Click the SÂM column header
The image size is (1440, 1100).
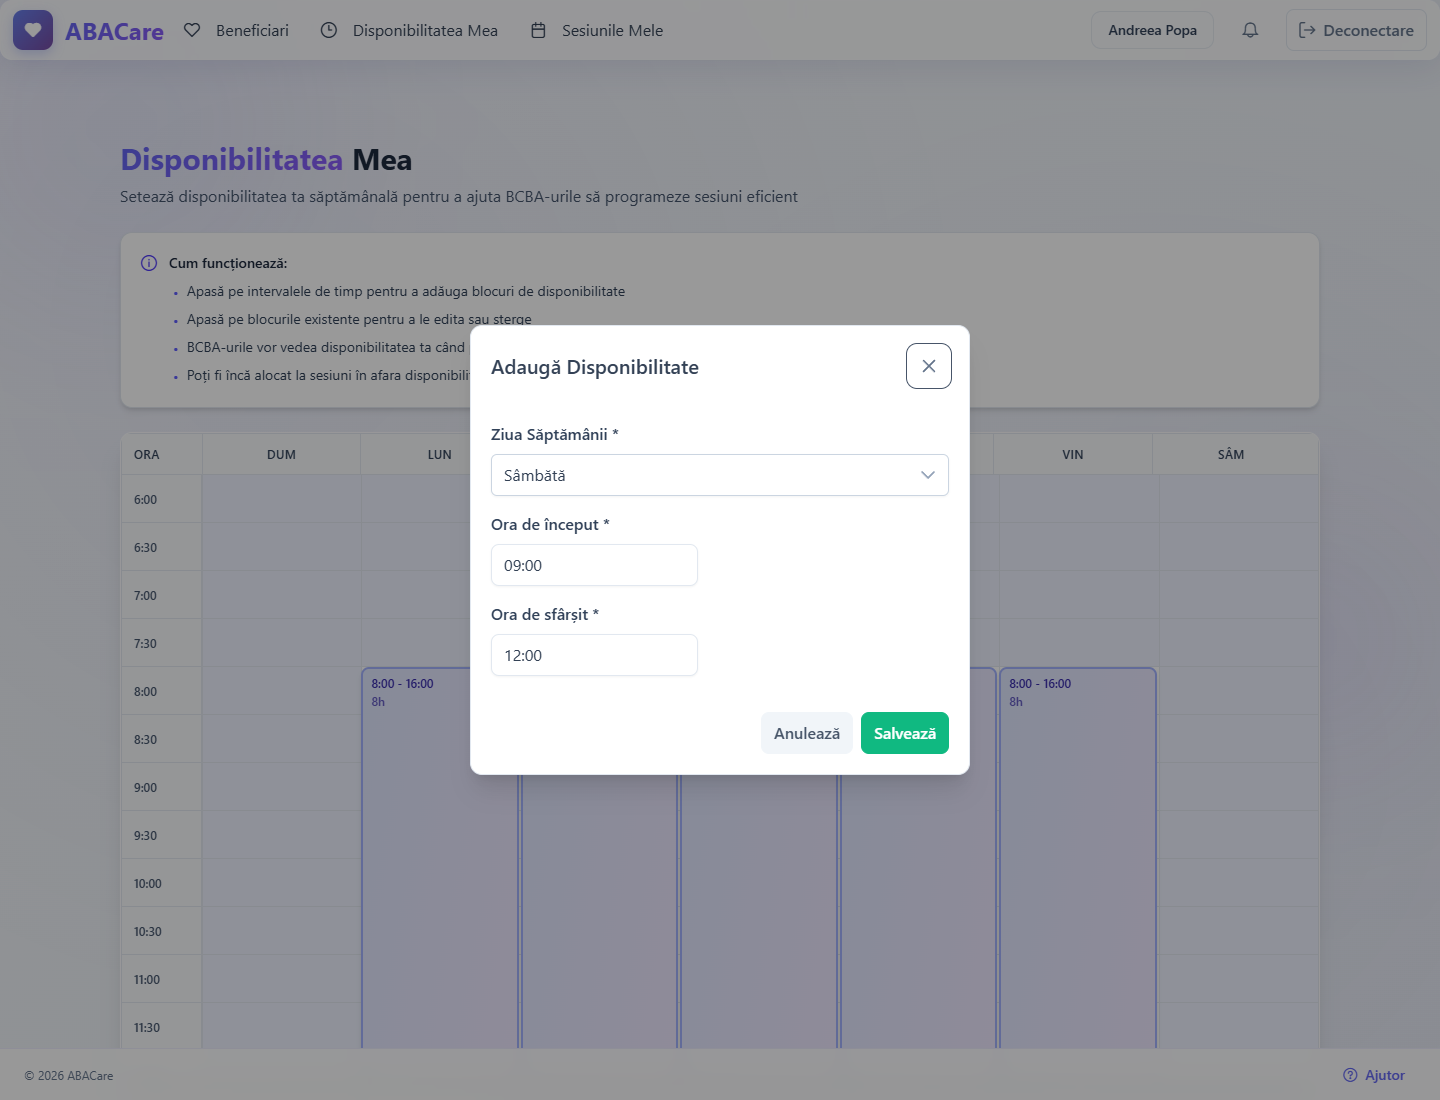coord(1231,454)
